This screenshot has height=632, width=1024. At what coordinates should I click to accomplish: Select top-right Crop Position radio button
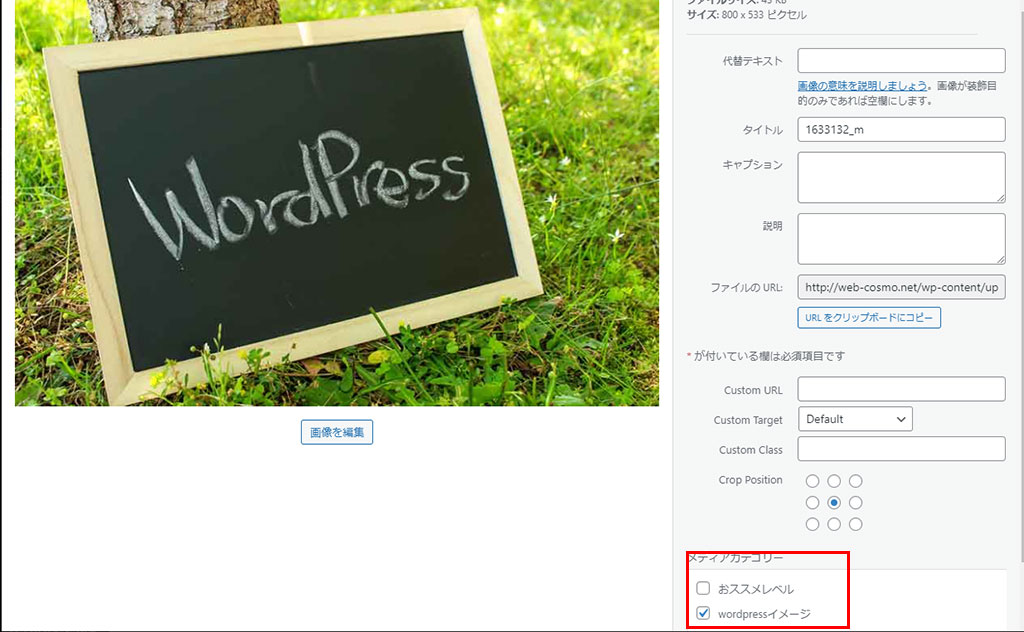855,481
